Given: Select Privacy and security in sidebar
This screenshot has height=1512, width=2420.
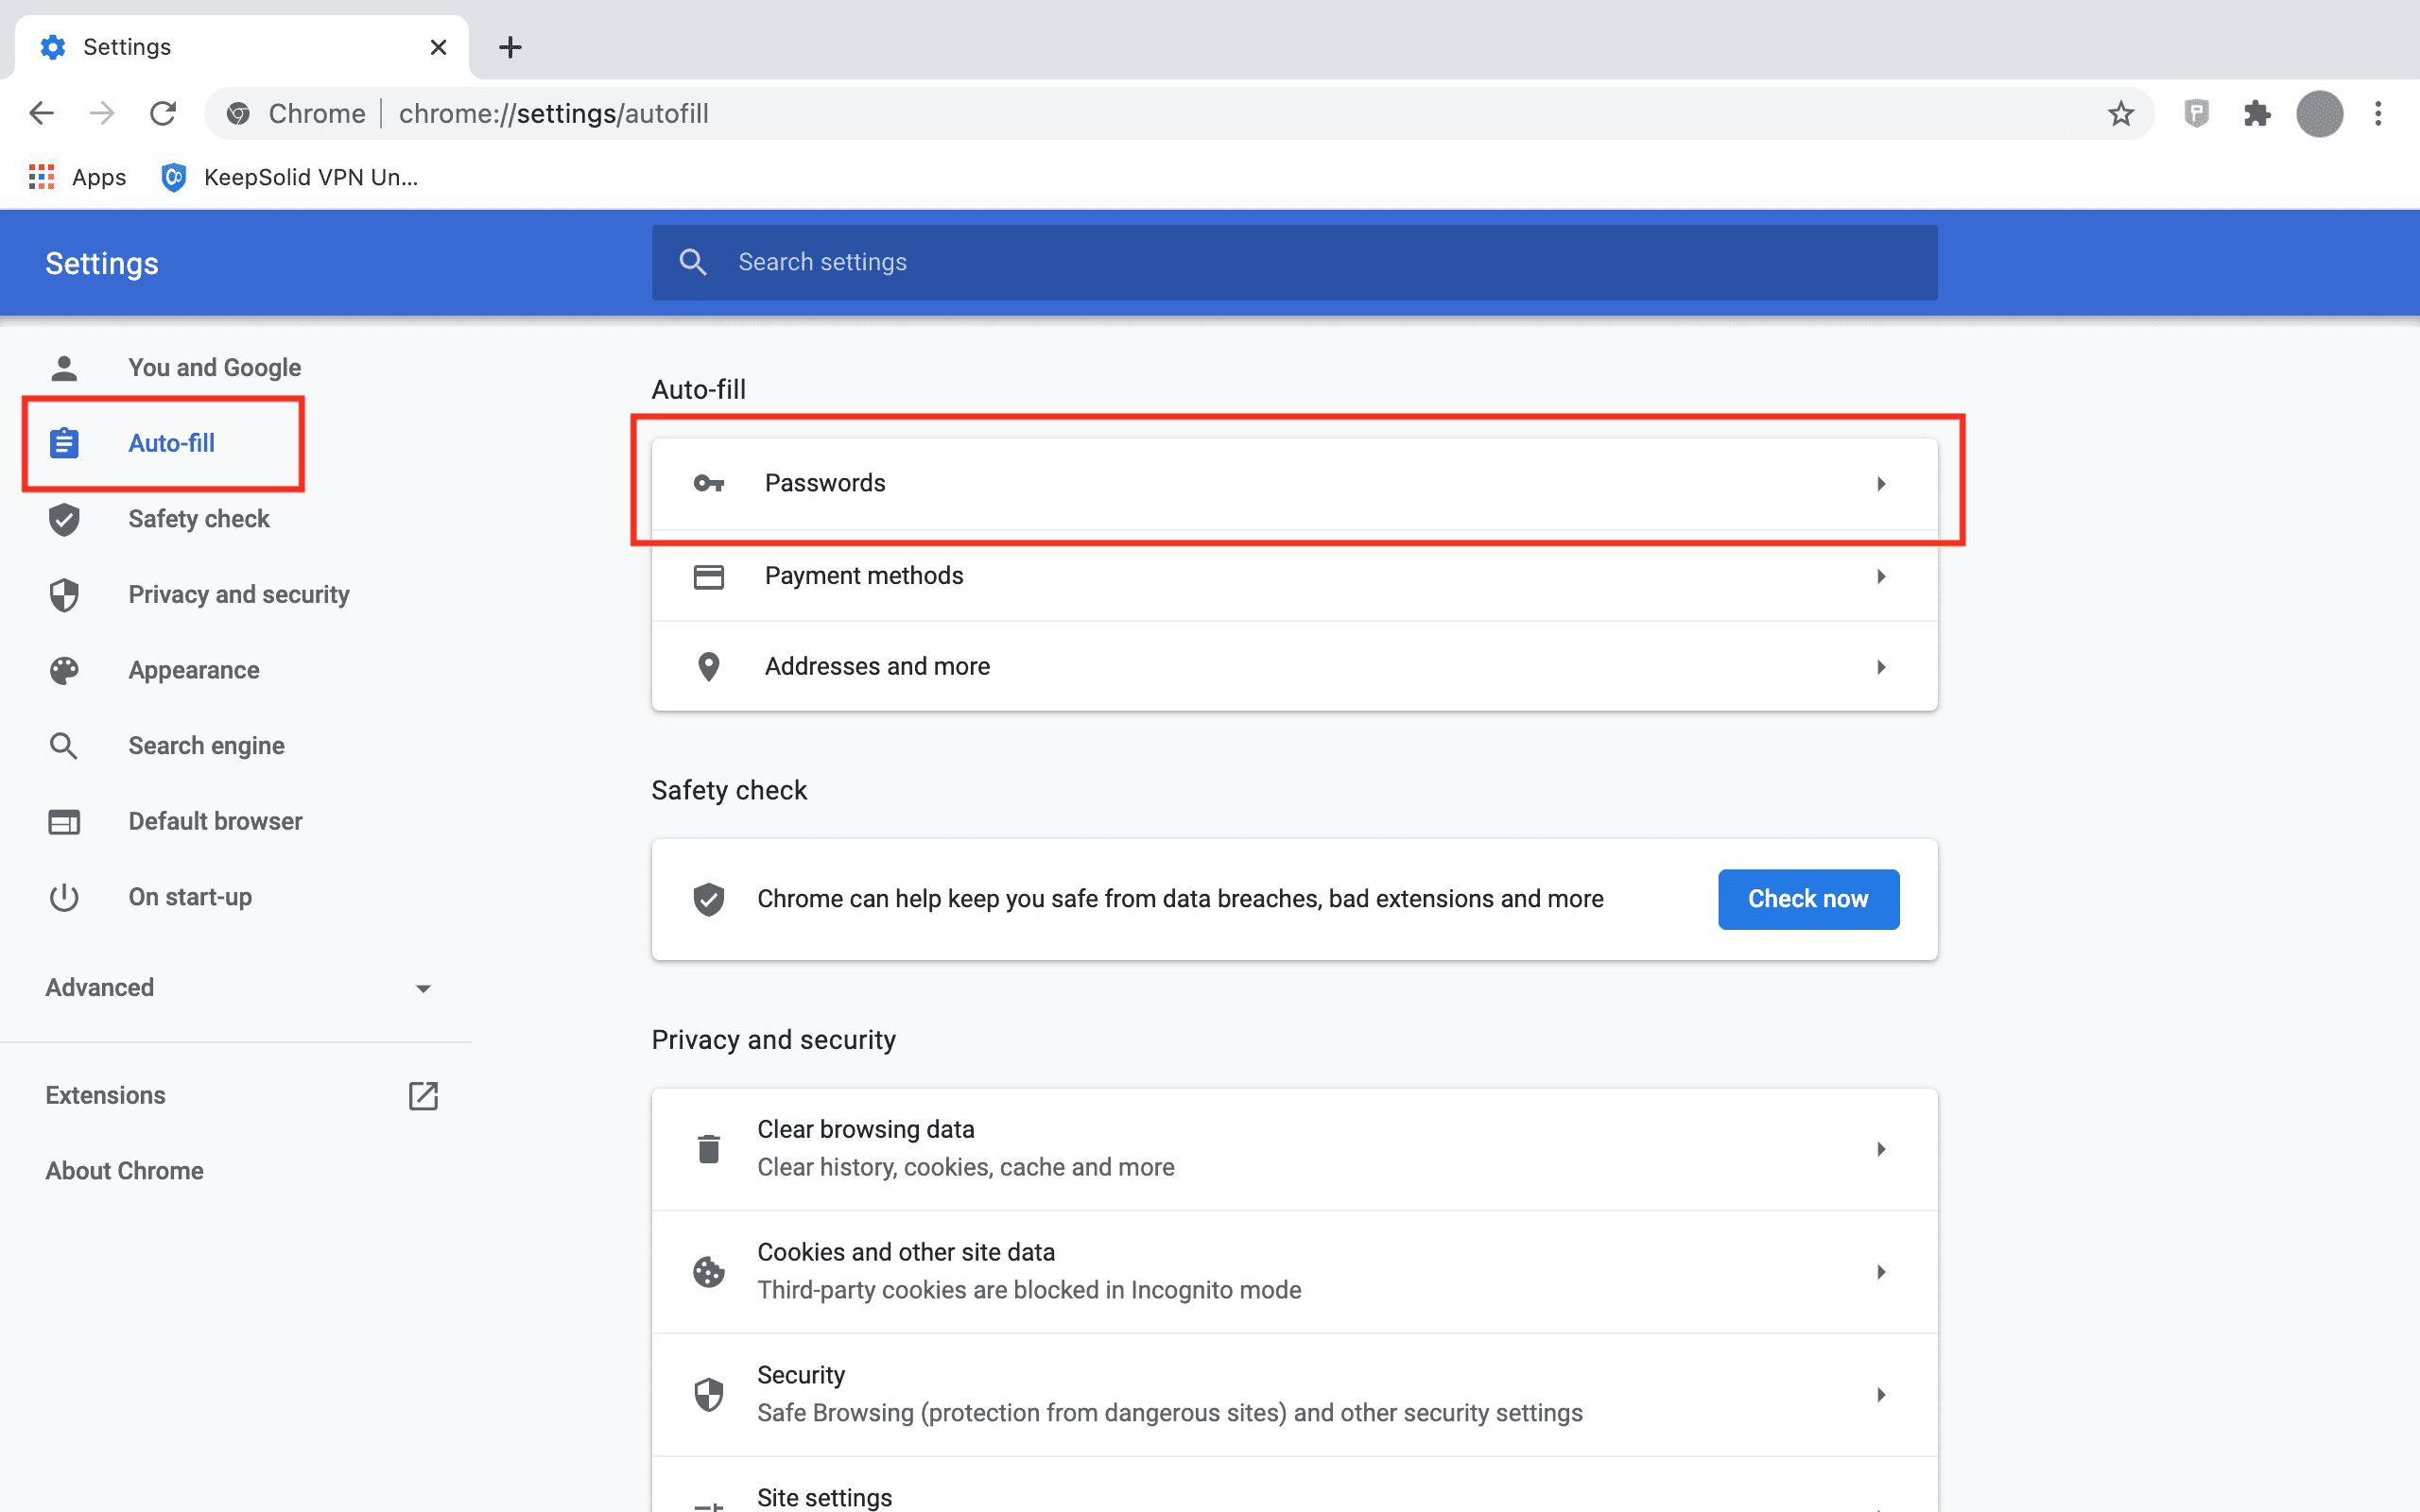Looking at the screenshot, I should (238, 594).
